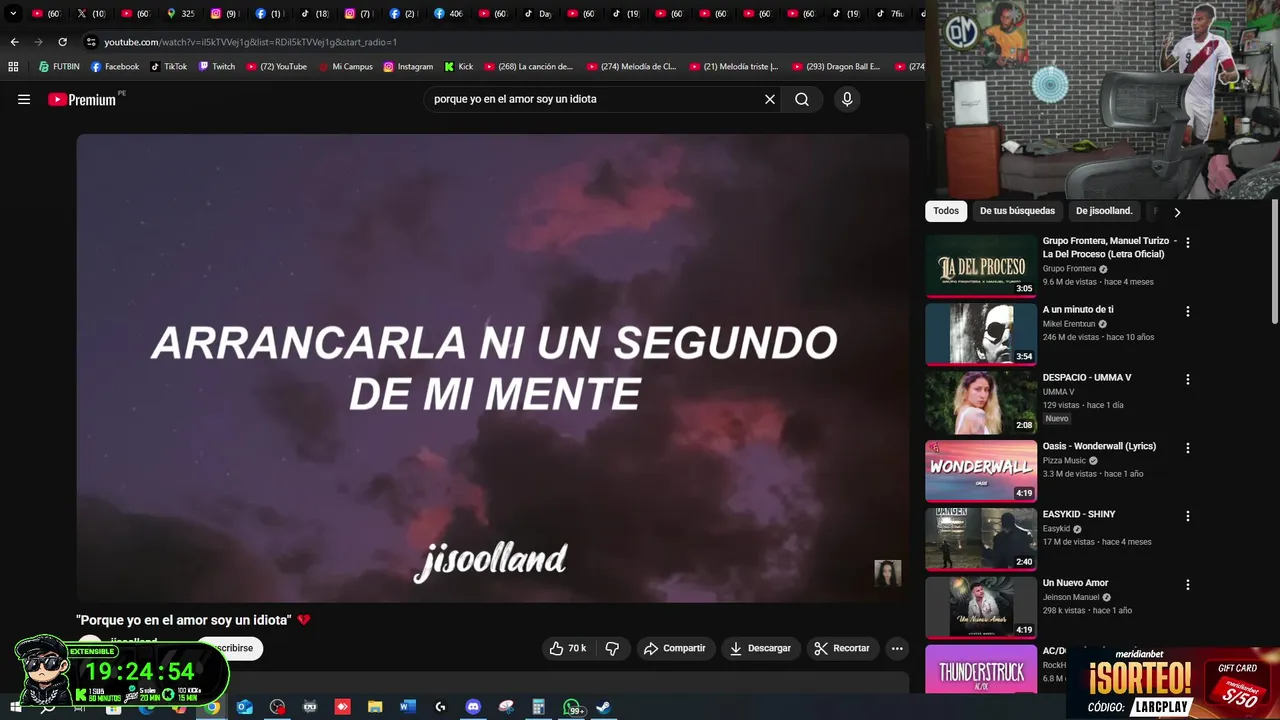Open options for EASYKID - SHINY video
The image size is (1280, 720).
1188,516
